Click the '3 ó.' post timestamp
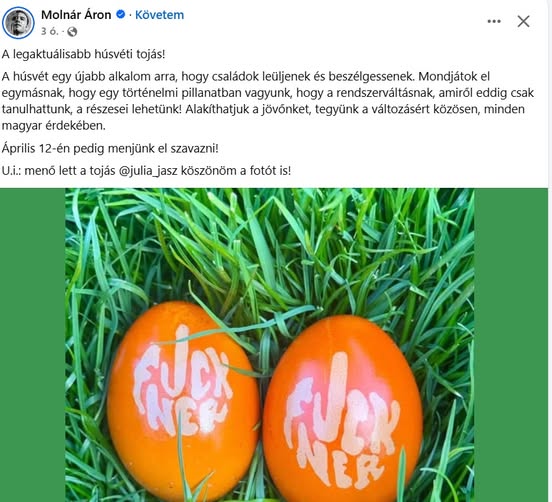Screen dimensions: 552x502 tap(49, 32)
